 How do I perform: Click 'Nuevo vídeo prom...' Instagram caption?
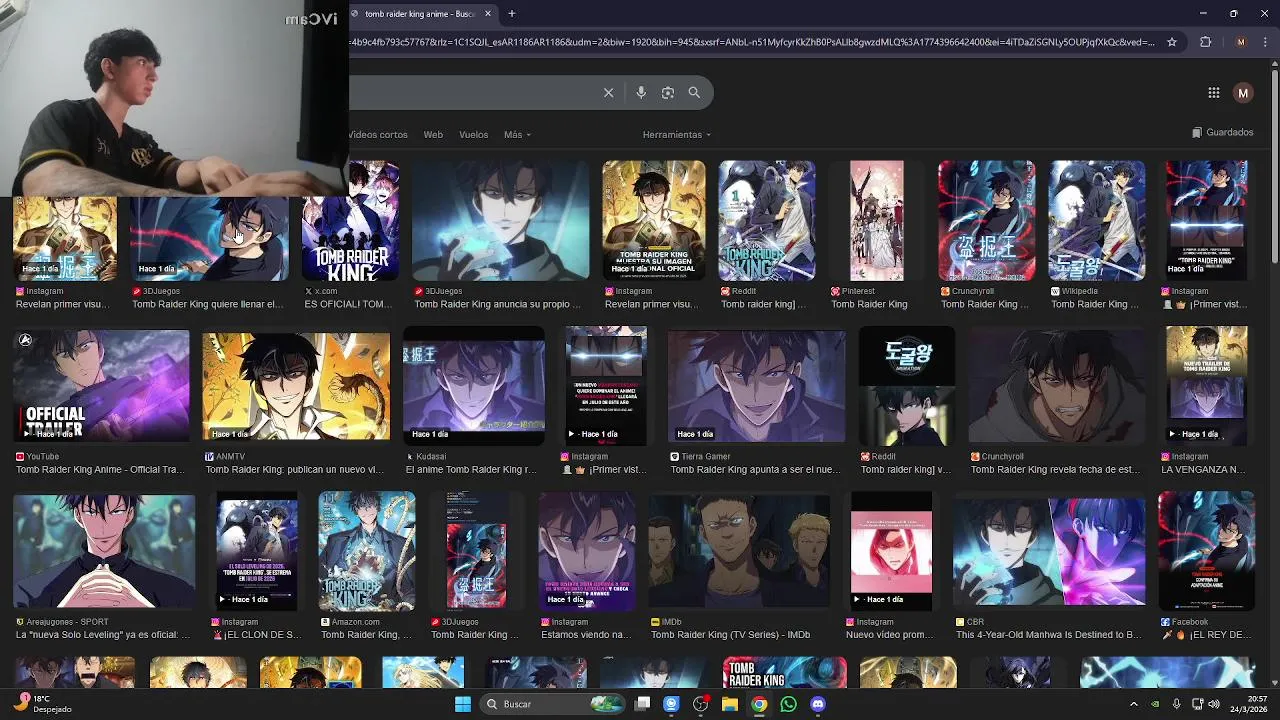(x=890, y=634)
